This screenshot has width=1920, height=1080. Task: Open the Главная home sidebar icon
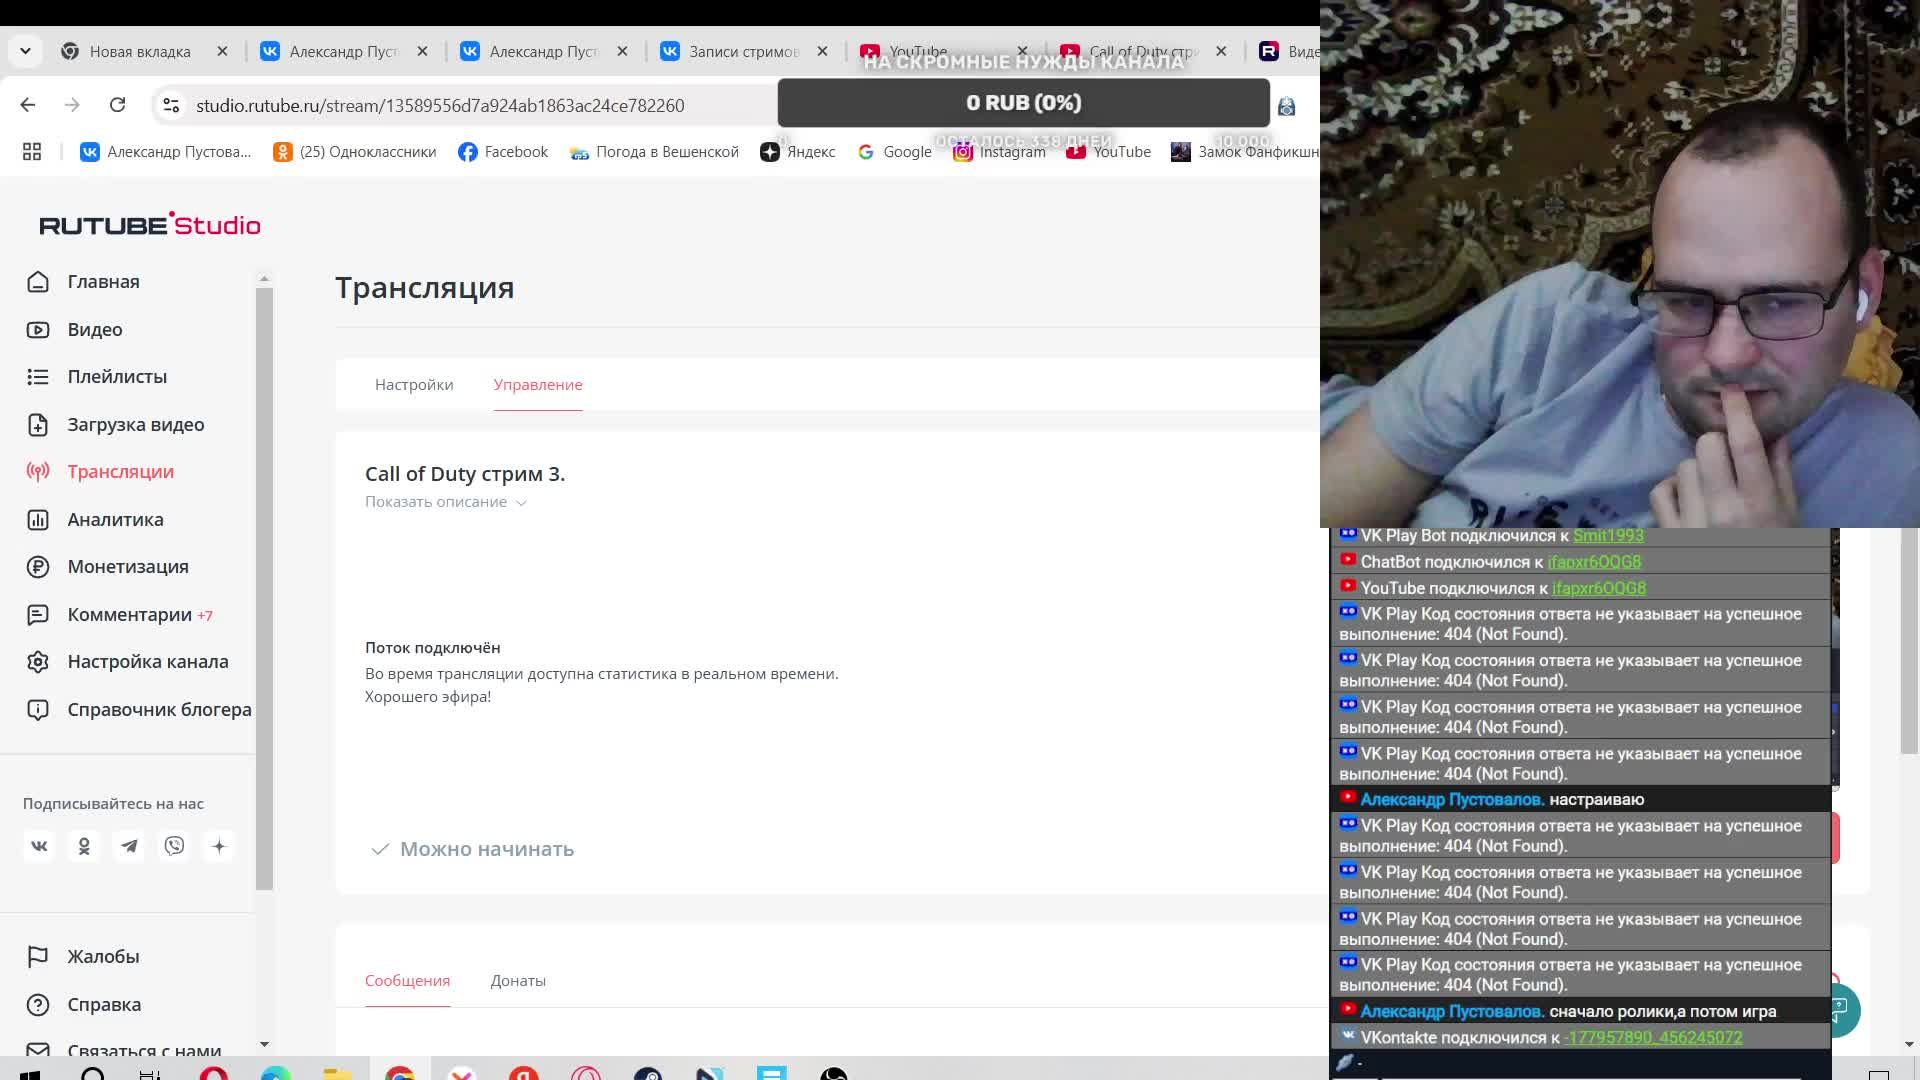[38, 282]
